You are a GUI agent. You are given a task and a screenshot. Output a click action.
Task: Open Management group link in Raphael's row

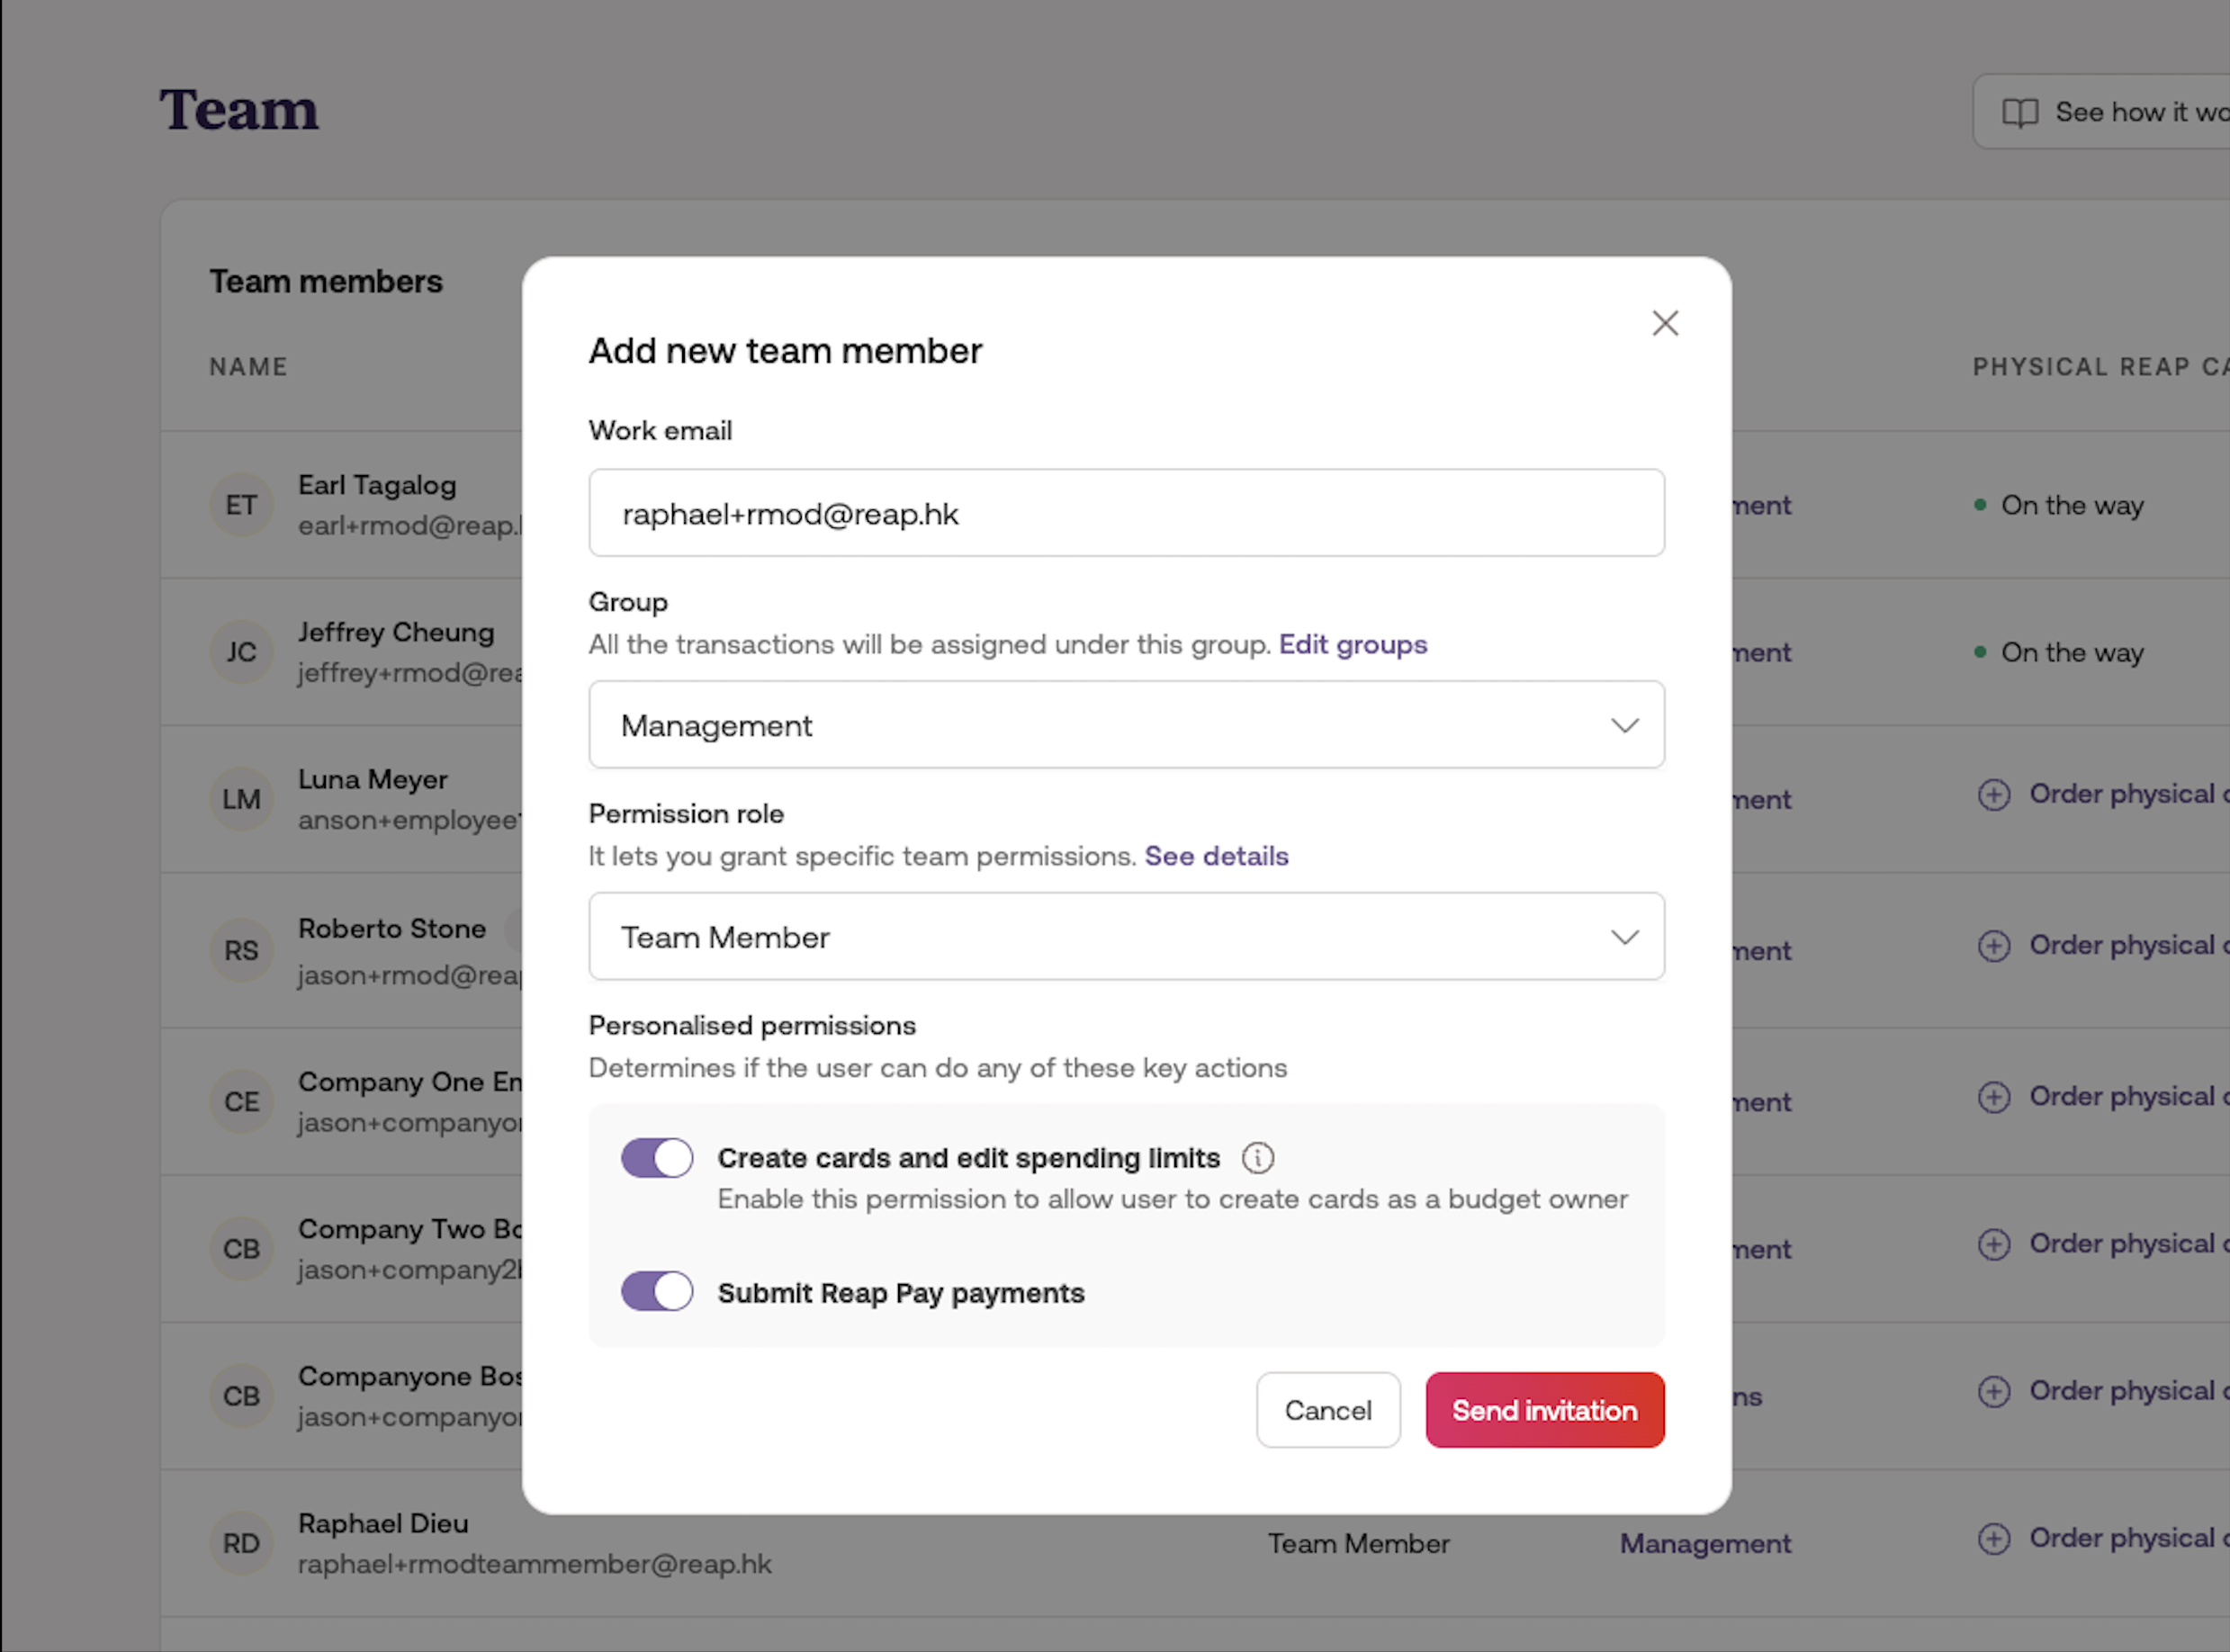1704,1543
